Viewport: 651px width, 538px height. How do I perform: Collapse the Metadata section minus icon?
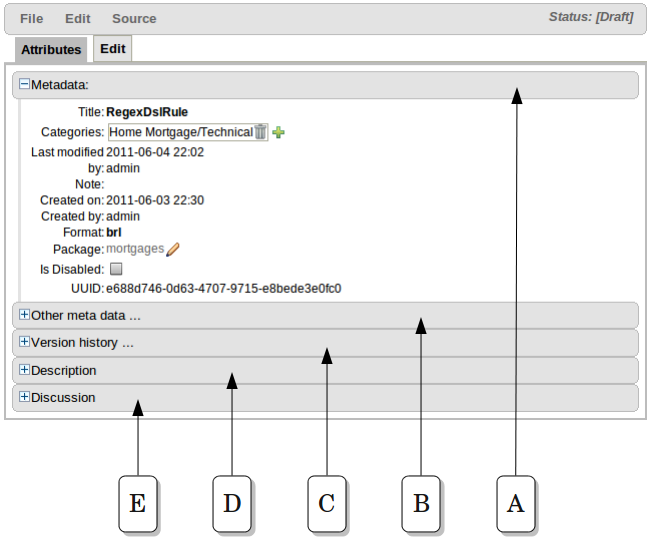tap(25, 85)
